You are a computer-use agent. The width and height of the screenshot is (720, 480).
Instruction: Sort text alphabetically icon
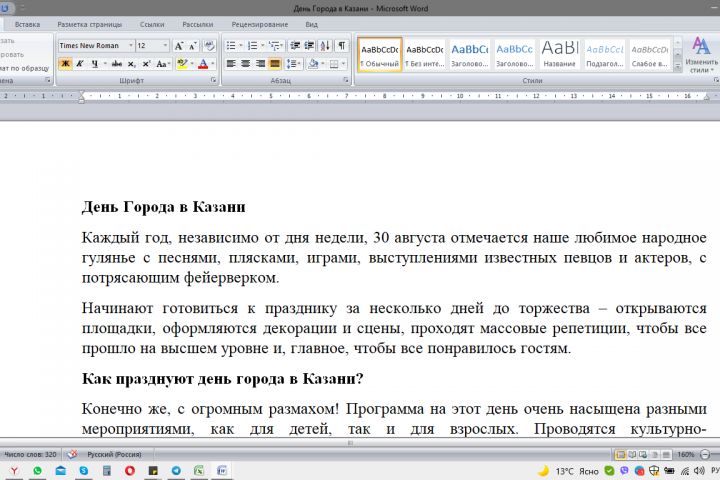click(325, 45)
